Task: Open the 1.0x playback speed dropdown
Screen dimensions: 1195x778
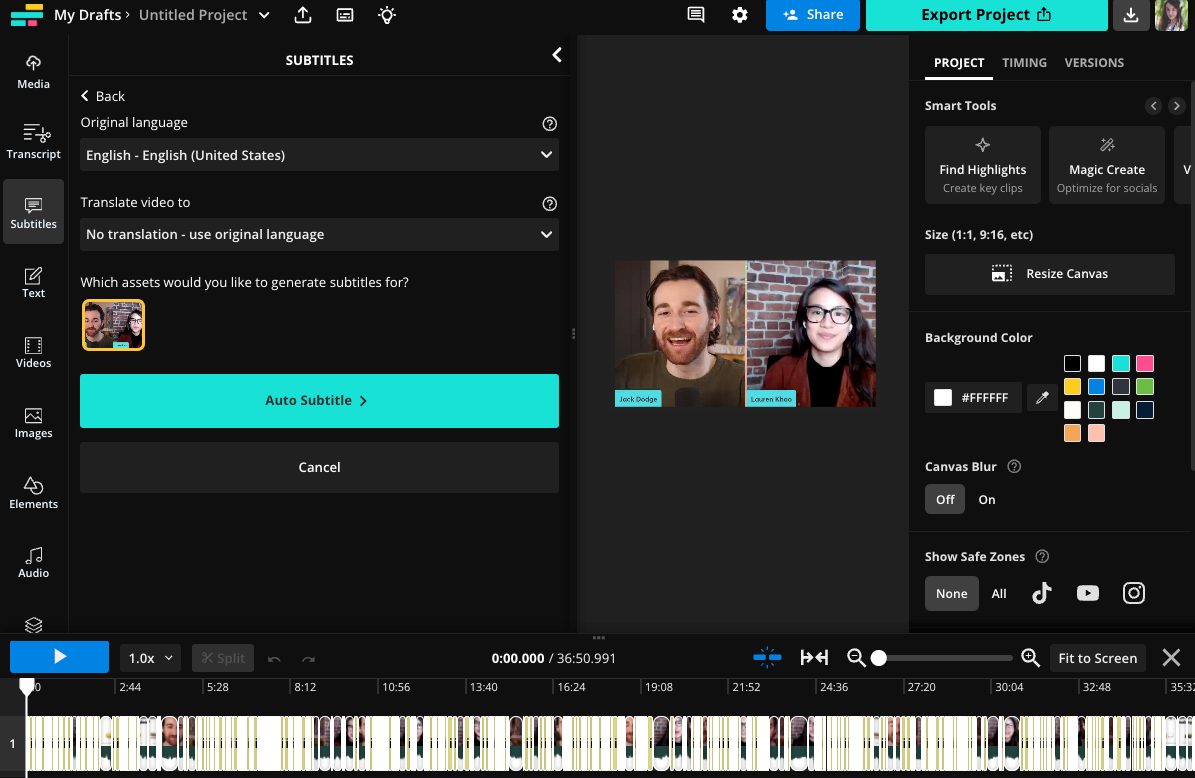Action: [x=150, y=657]
